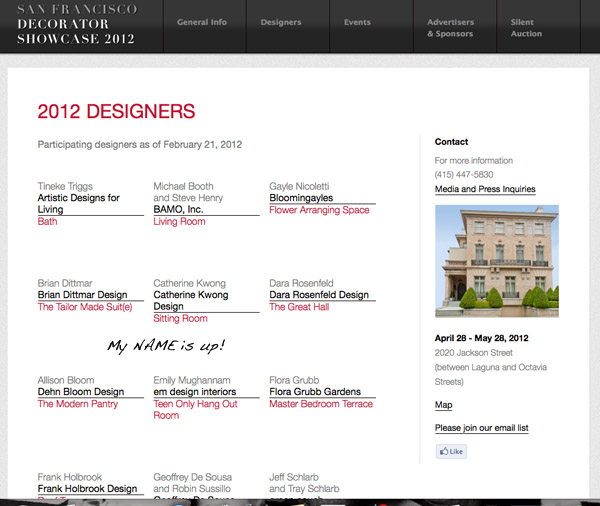Open Artistic Designs for Living link
This screenshot has height=506, width=600.
(x=78, y=204)
